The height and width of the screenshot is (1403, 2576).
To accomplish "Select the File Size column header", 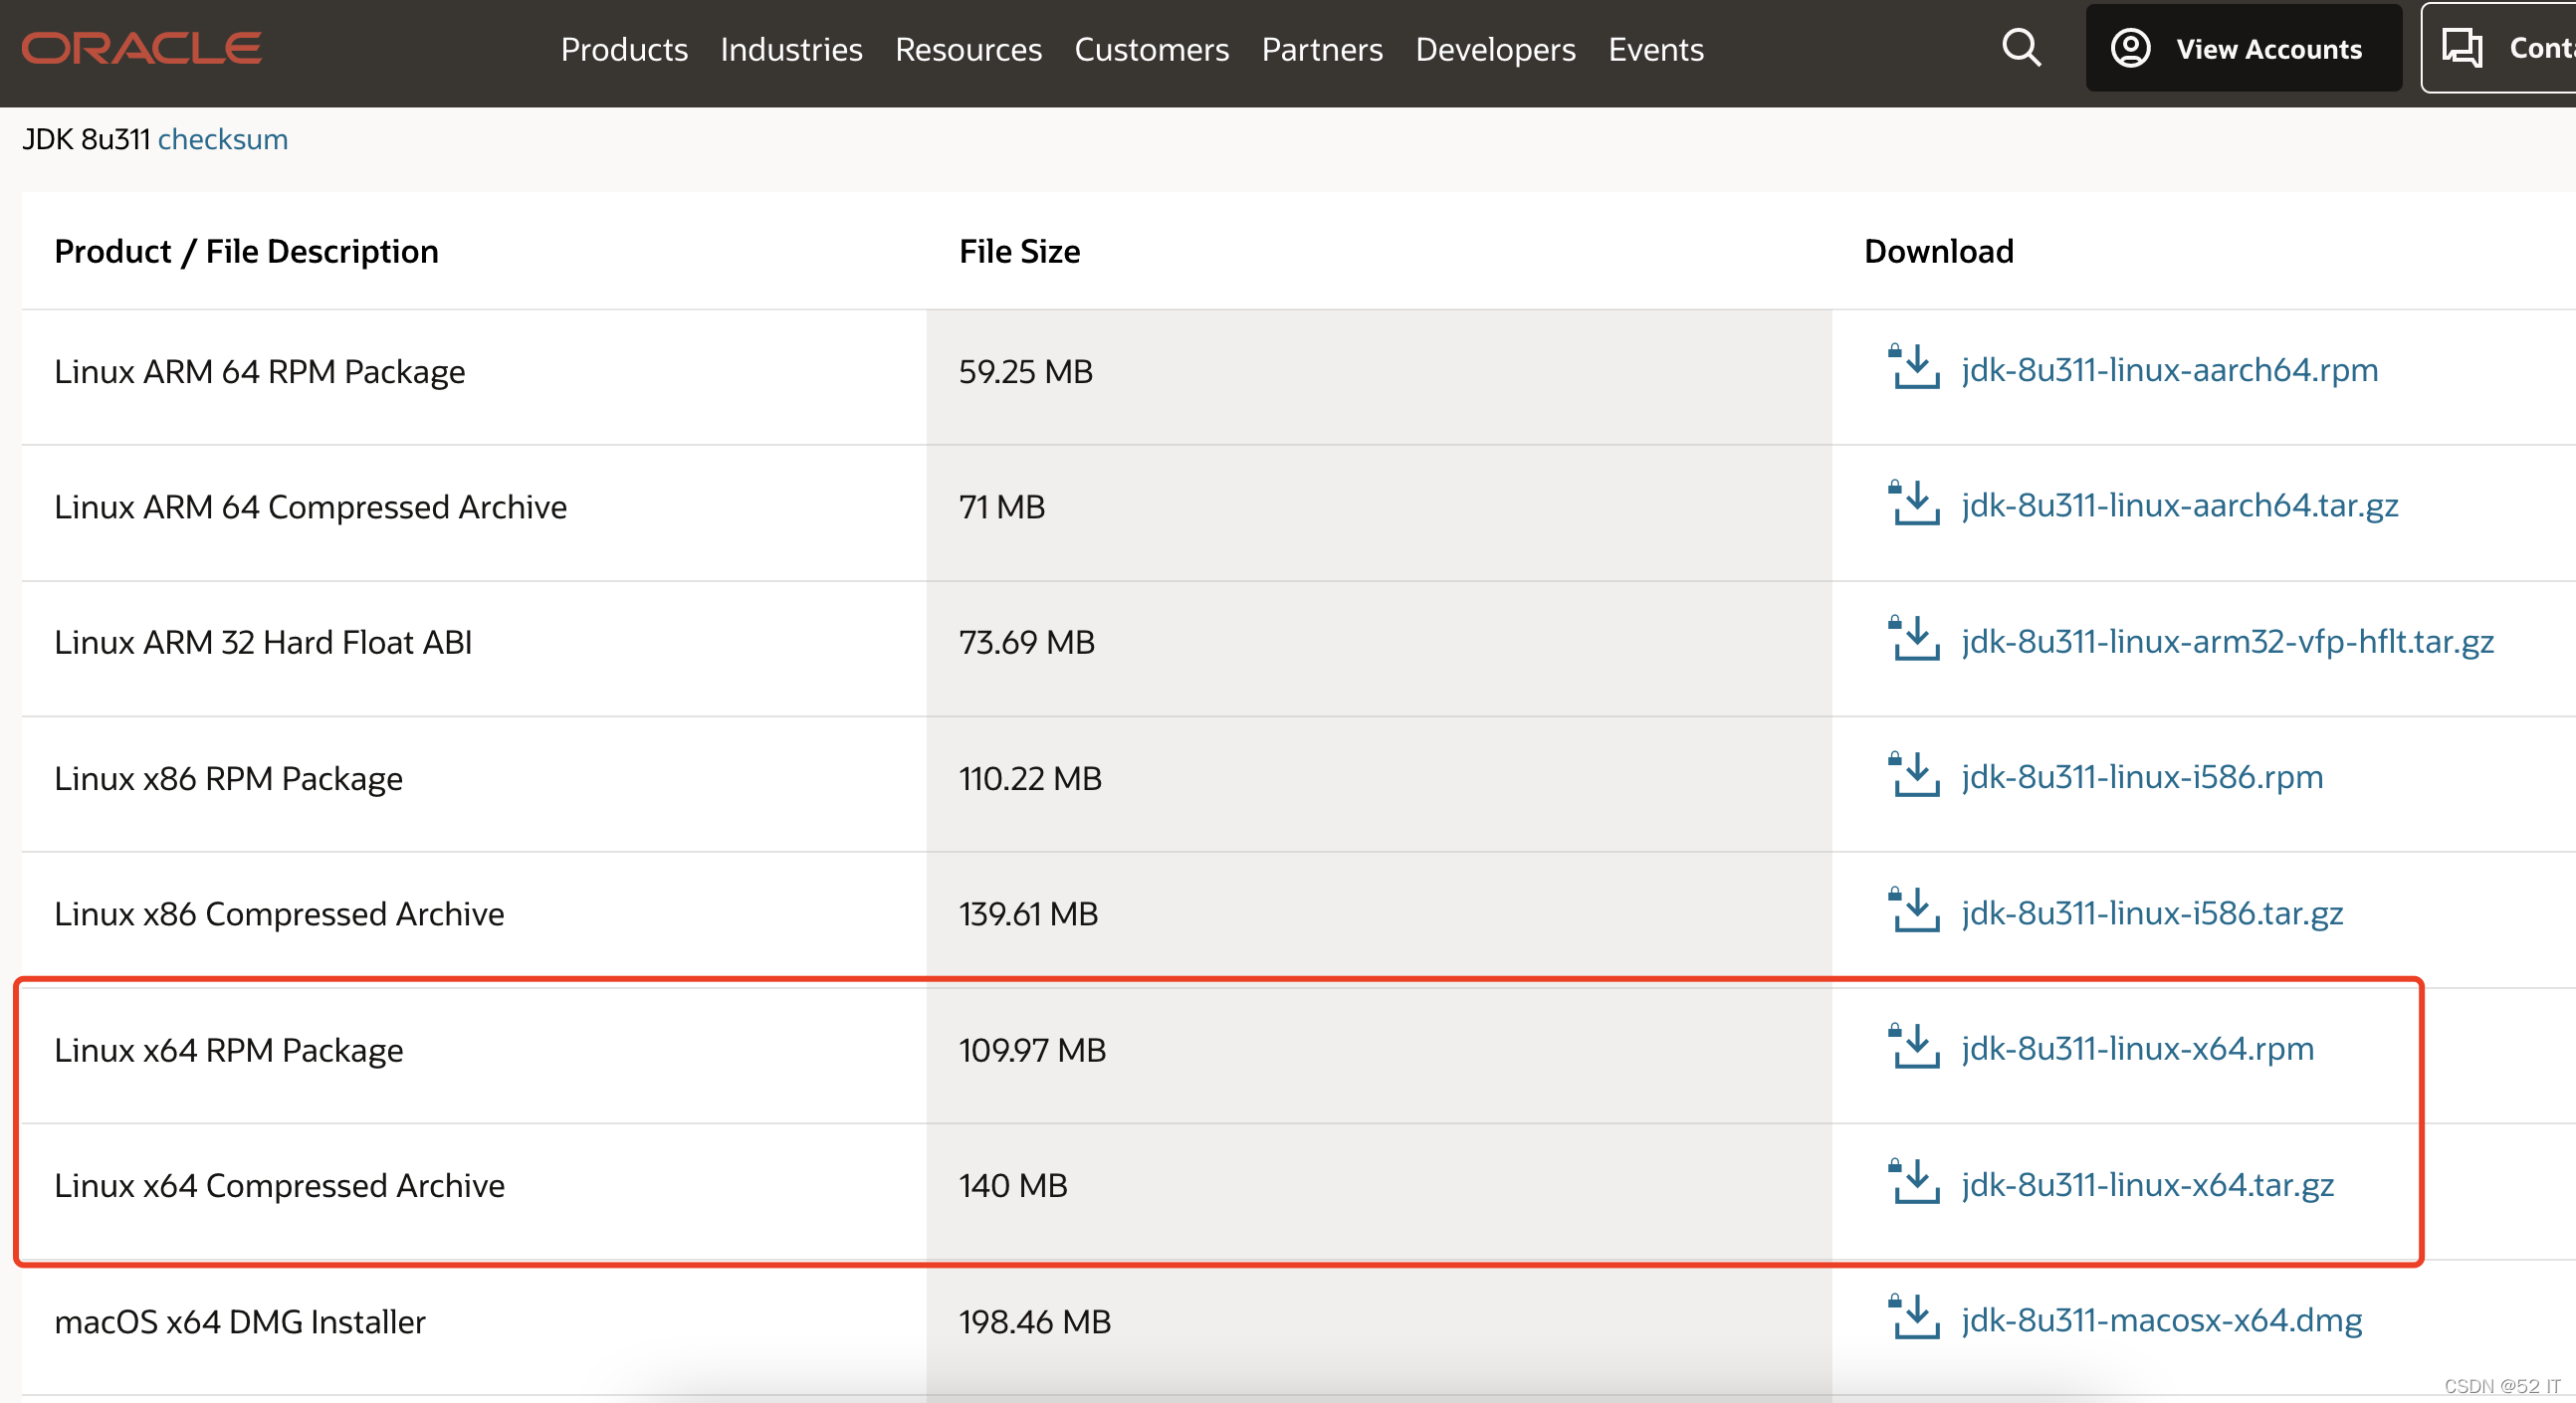I will click(1019, 251).
